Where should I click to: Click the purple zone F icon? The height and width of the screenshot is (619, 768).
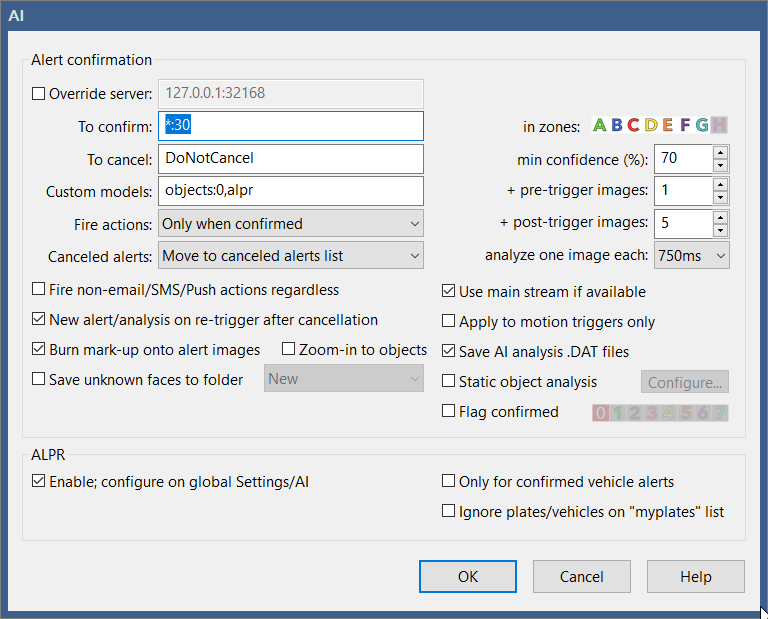tap(685, 126)
